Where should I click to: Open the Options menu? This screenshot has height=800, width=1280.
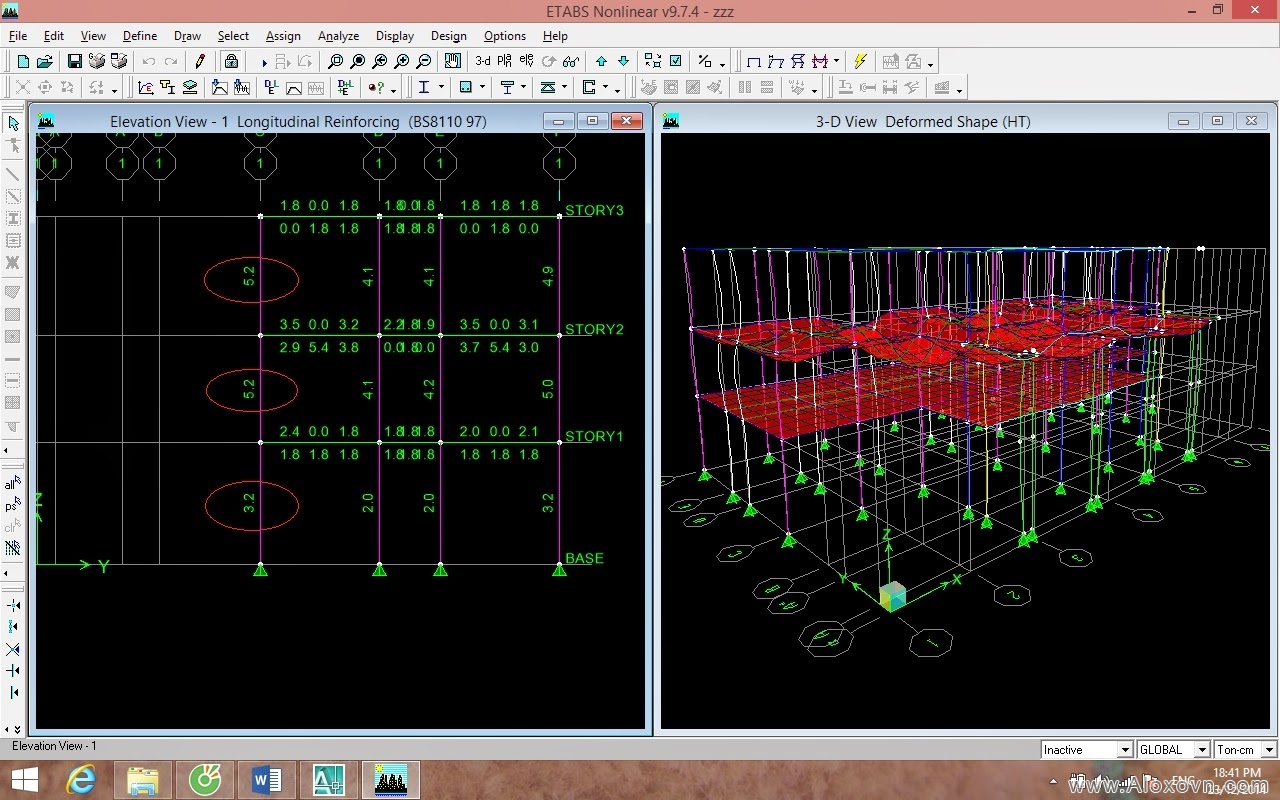tap(505, 36)
